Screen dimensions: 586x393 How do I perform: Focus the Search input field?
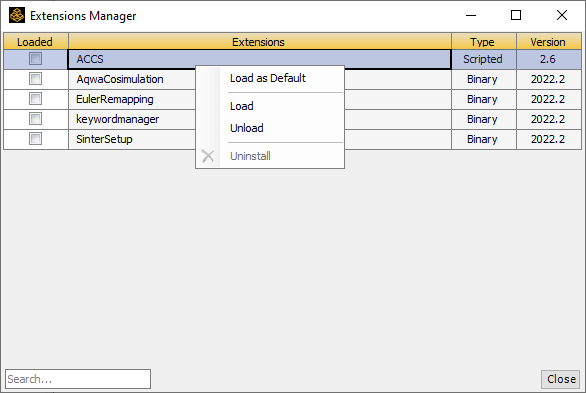[x=78, y=379]
